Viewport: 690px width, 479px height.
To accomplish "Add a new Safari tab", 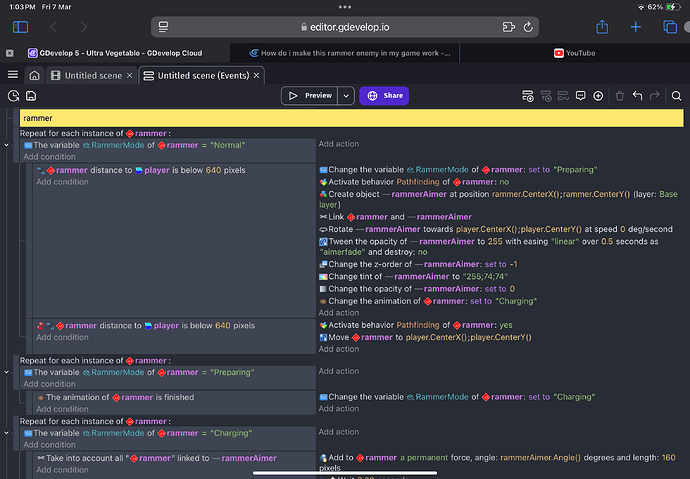I will pyautogui.click(x=635, y=27).
